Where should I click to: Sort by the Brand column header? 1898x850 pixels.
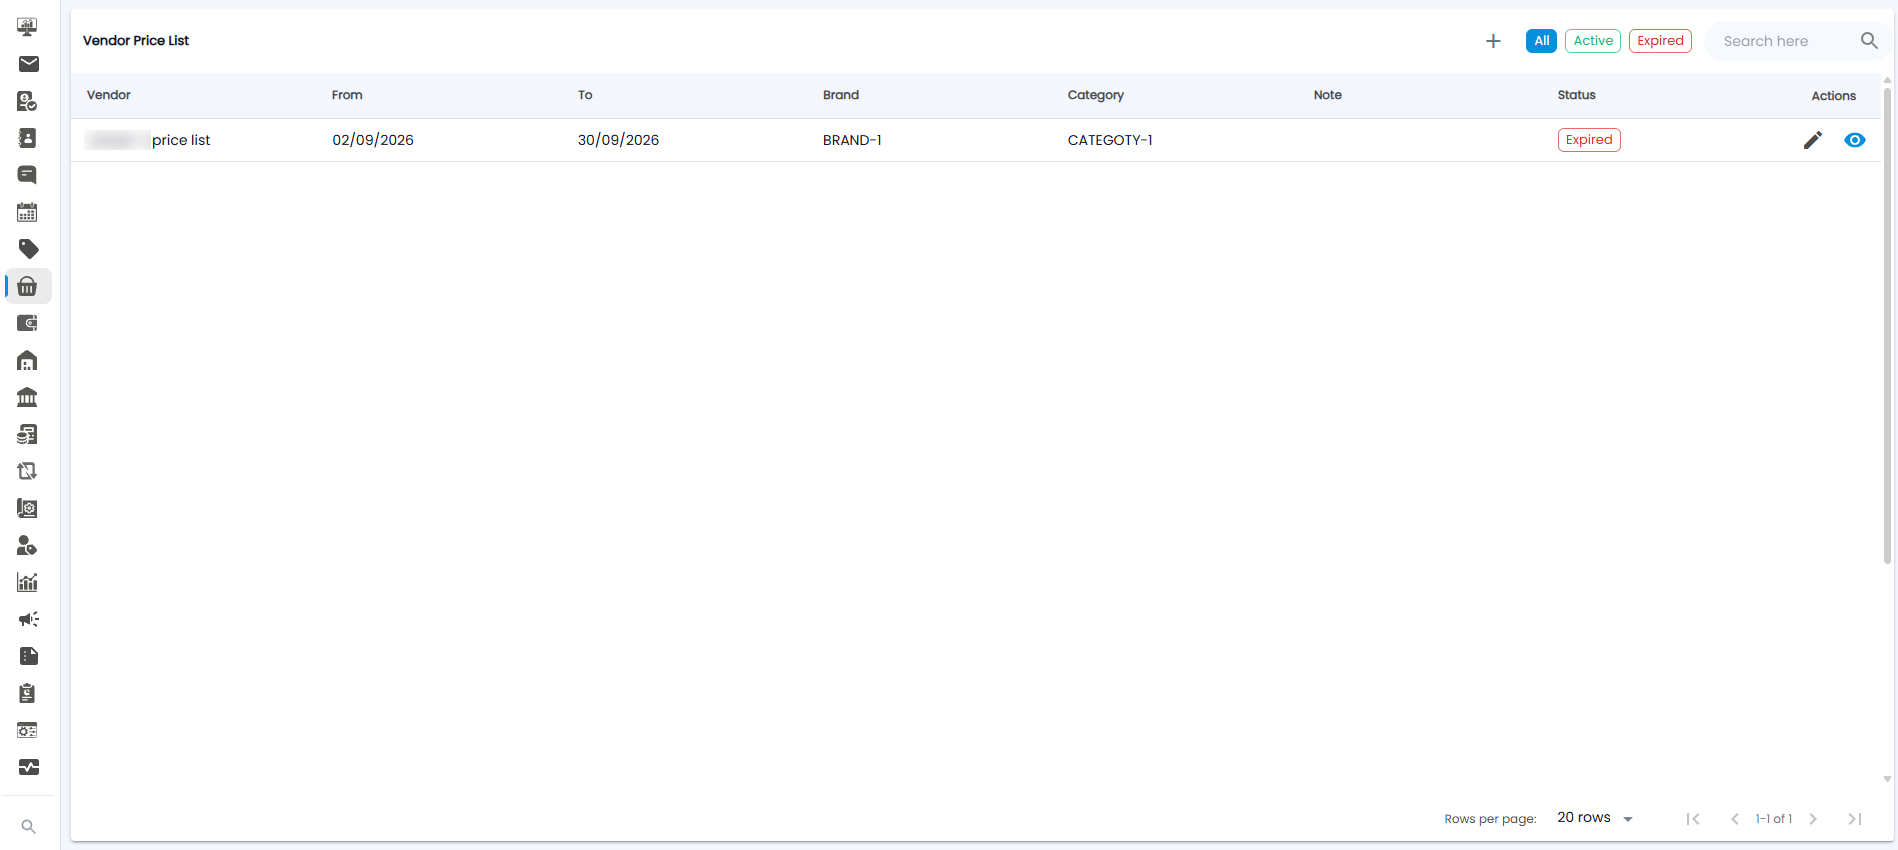click(841, 95)
